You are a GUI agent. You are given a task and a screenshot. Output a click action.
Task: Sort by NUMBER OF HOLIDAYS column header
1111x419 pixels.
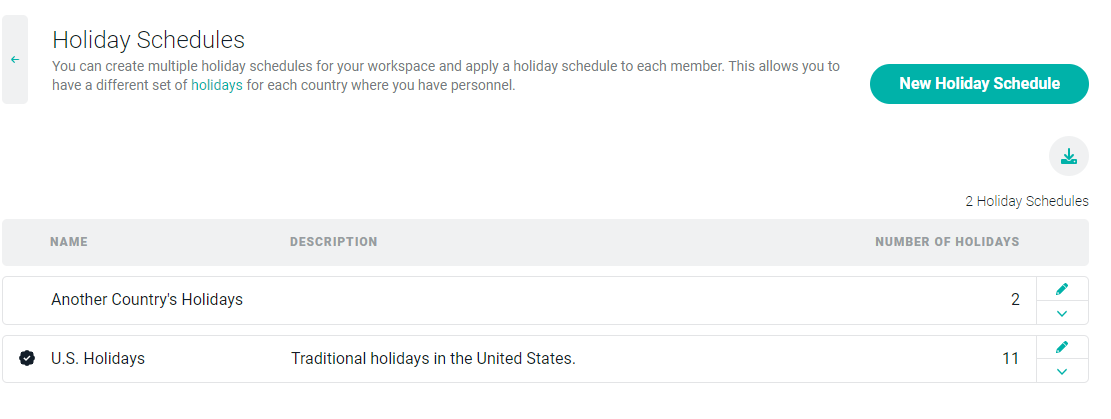pyautogui.click(x=947, y=242)
